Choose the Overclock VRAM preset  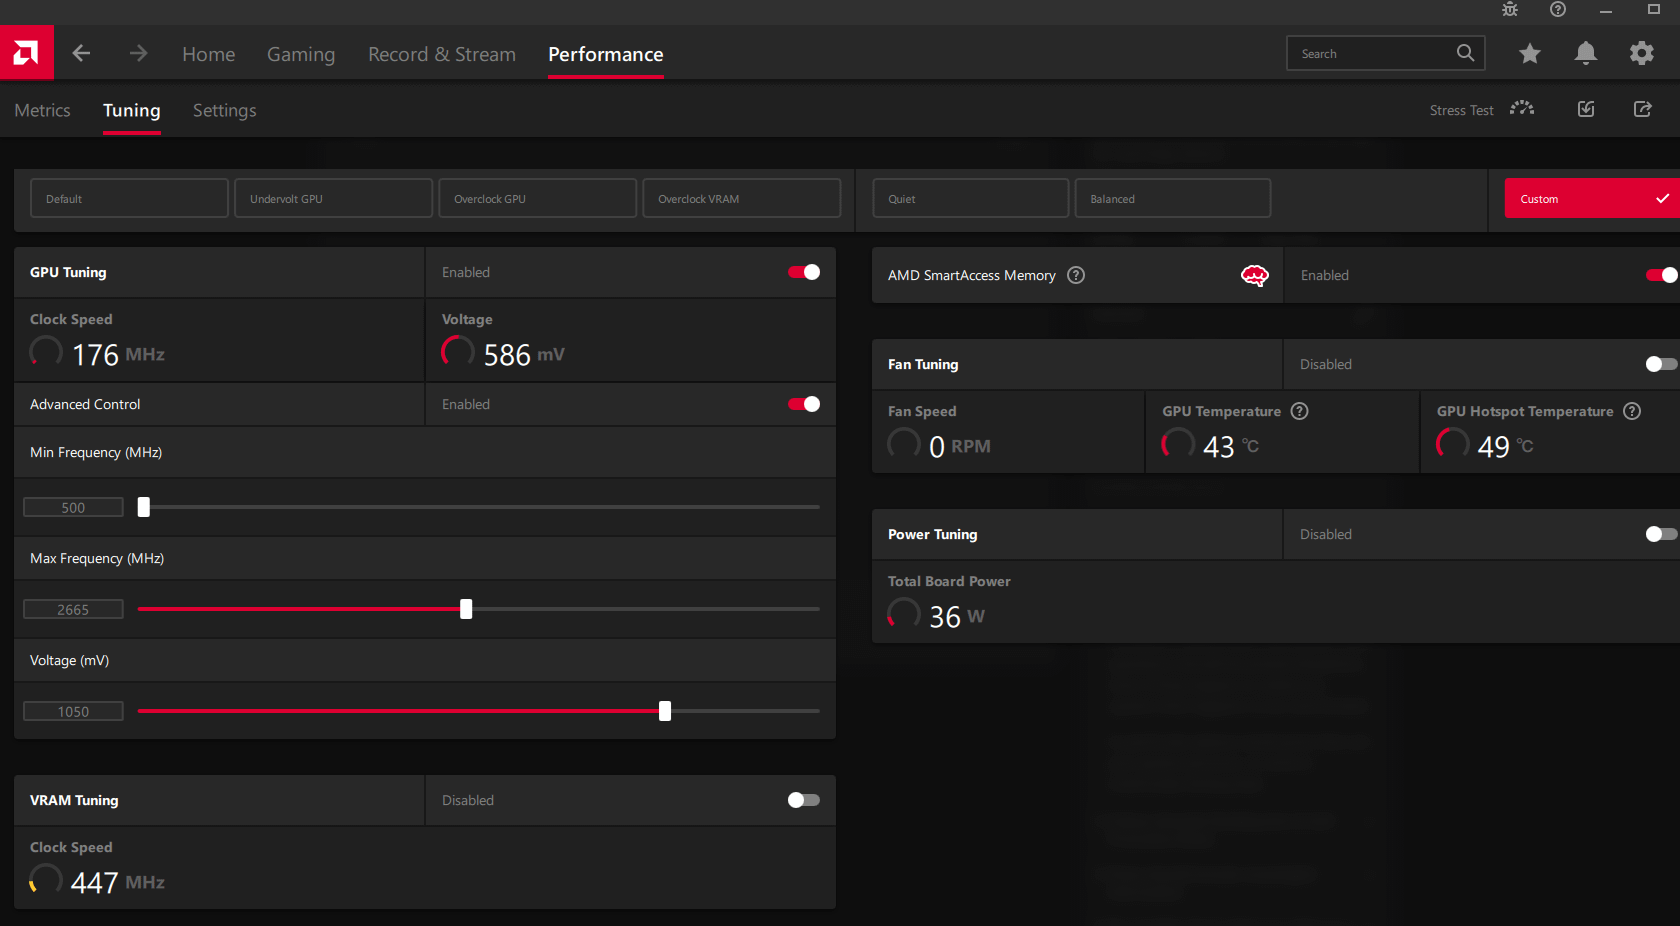[741, 198]
